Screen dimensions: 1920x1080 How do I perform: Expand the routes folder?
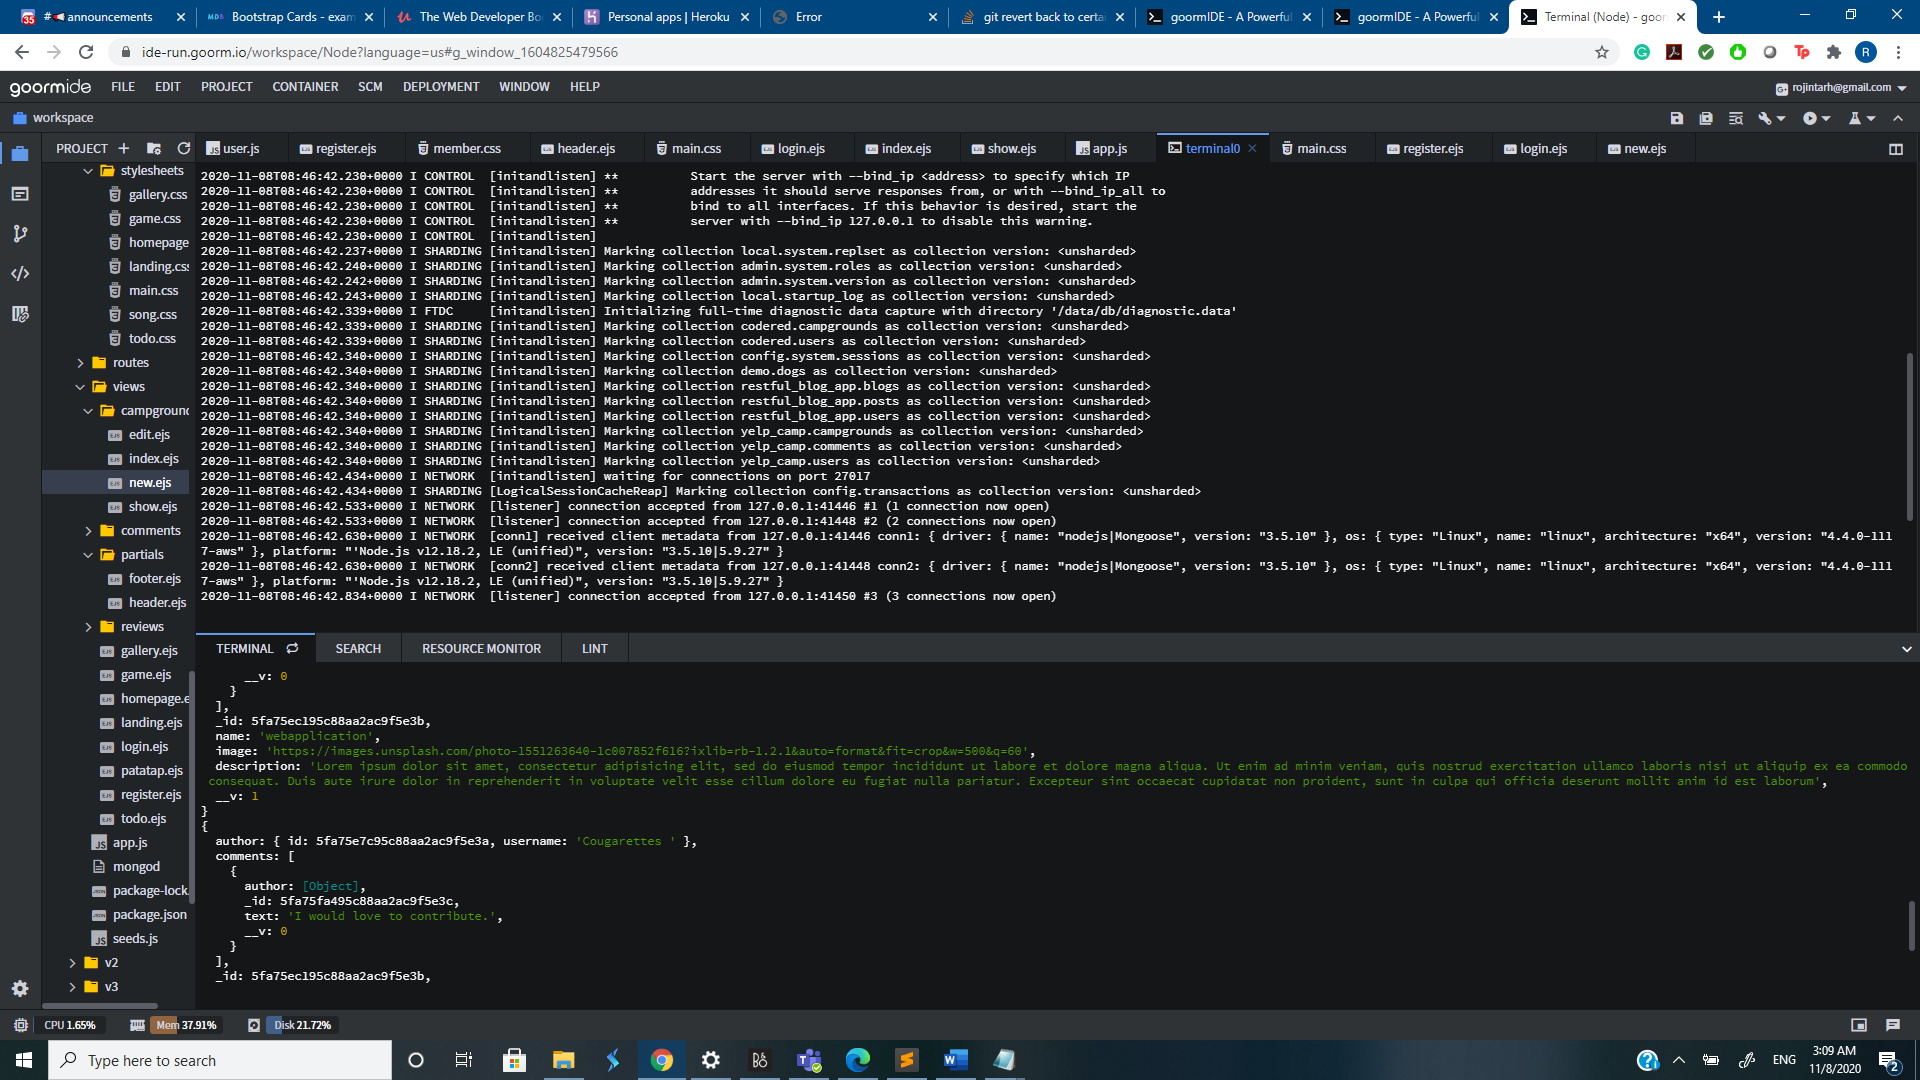pyautogui.click(x=81, y=363)
